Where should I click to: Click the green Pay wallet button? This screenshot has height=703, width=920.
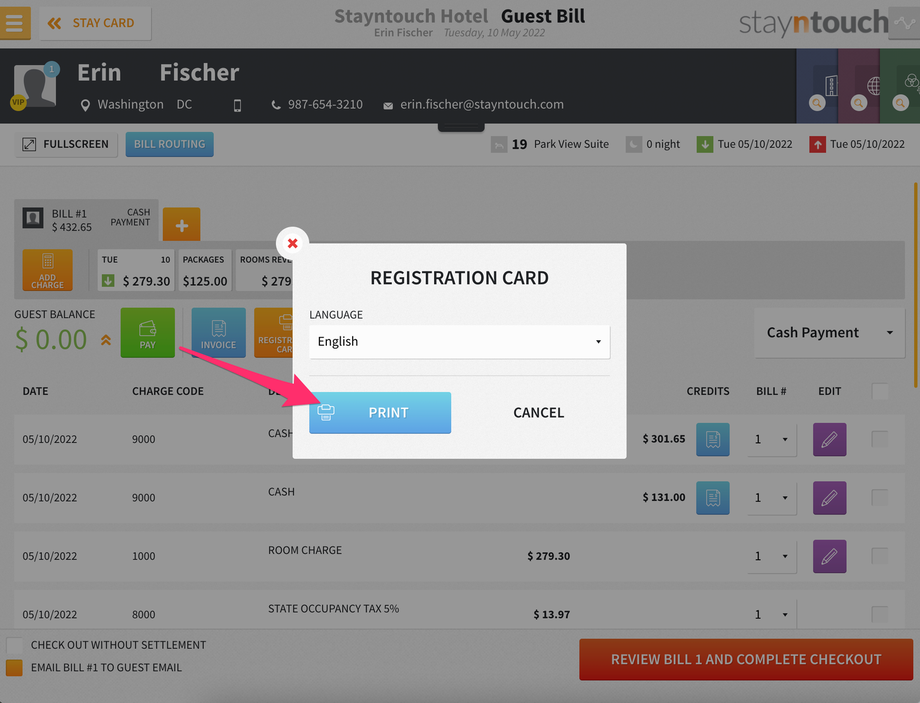147,333
